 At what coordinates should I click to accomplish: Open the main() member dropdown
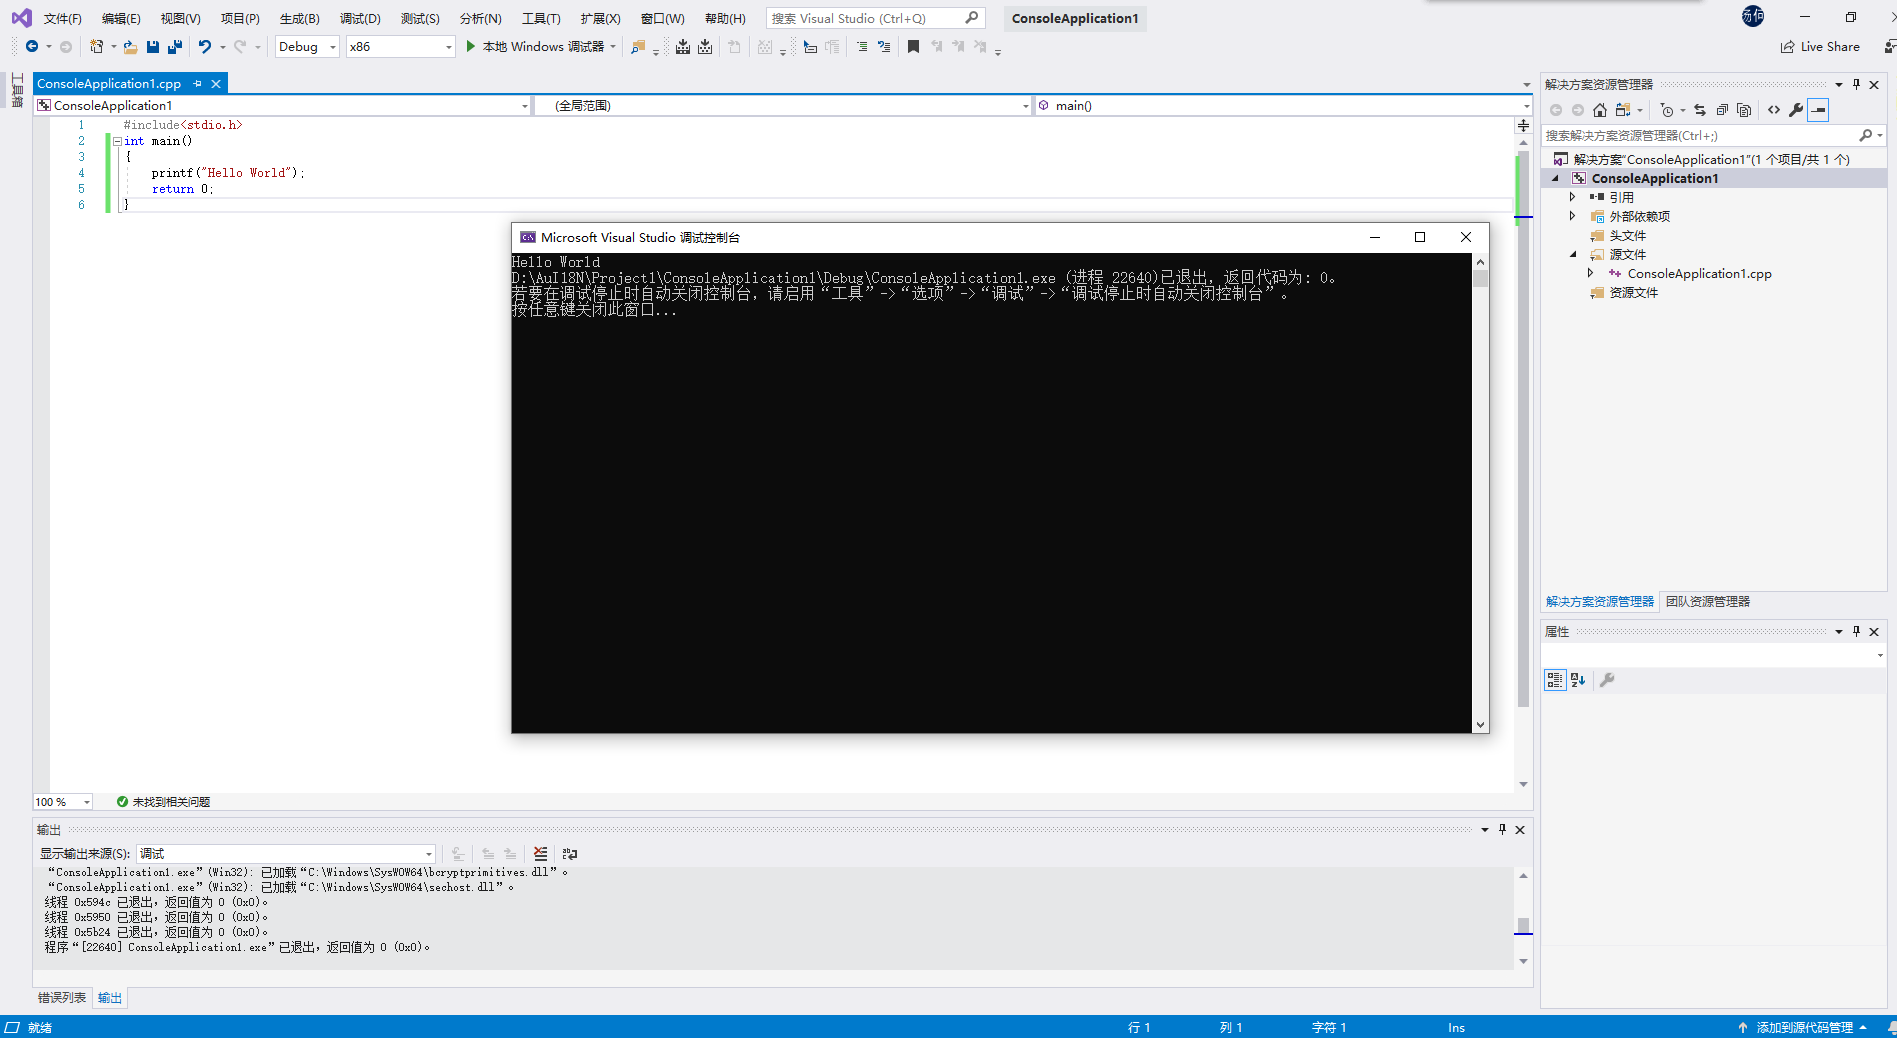pyautogui.click(x=1283, y=105)
